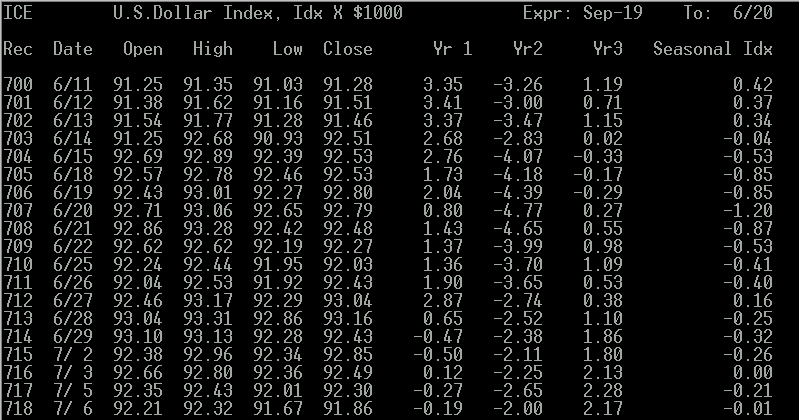Click High value 91.62 on 6/12
The image size is (799, 420).
pyautogui.click(x=207, y=102)
